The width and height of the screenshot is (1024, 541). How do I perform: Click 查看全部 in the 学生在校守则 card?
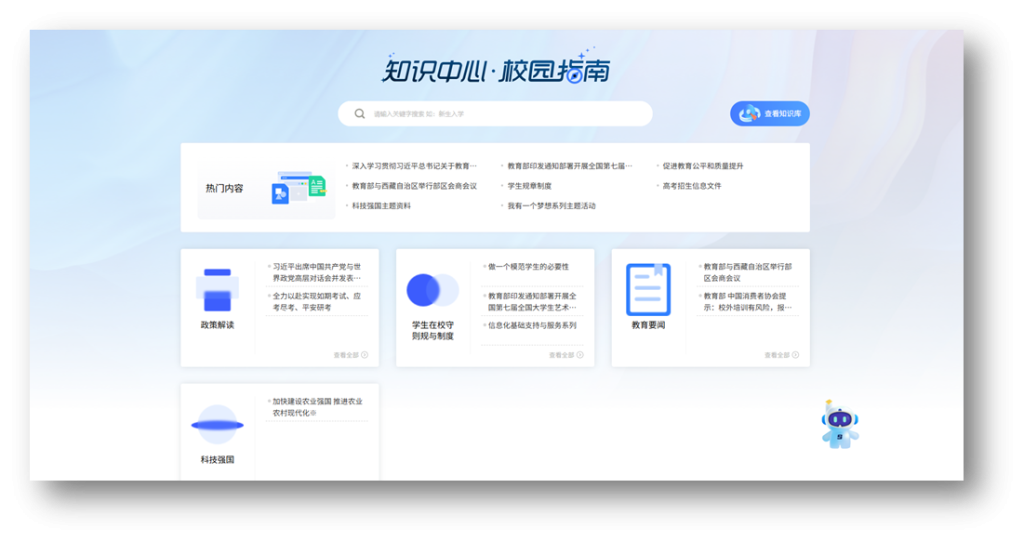point(566,355)
